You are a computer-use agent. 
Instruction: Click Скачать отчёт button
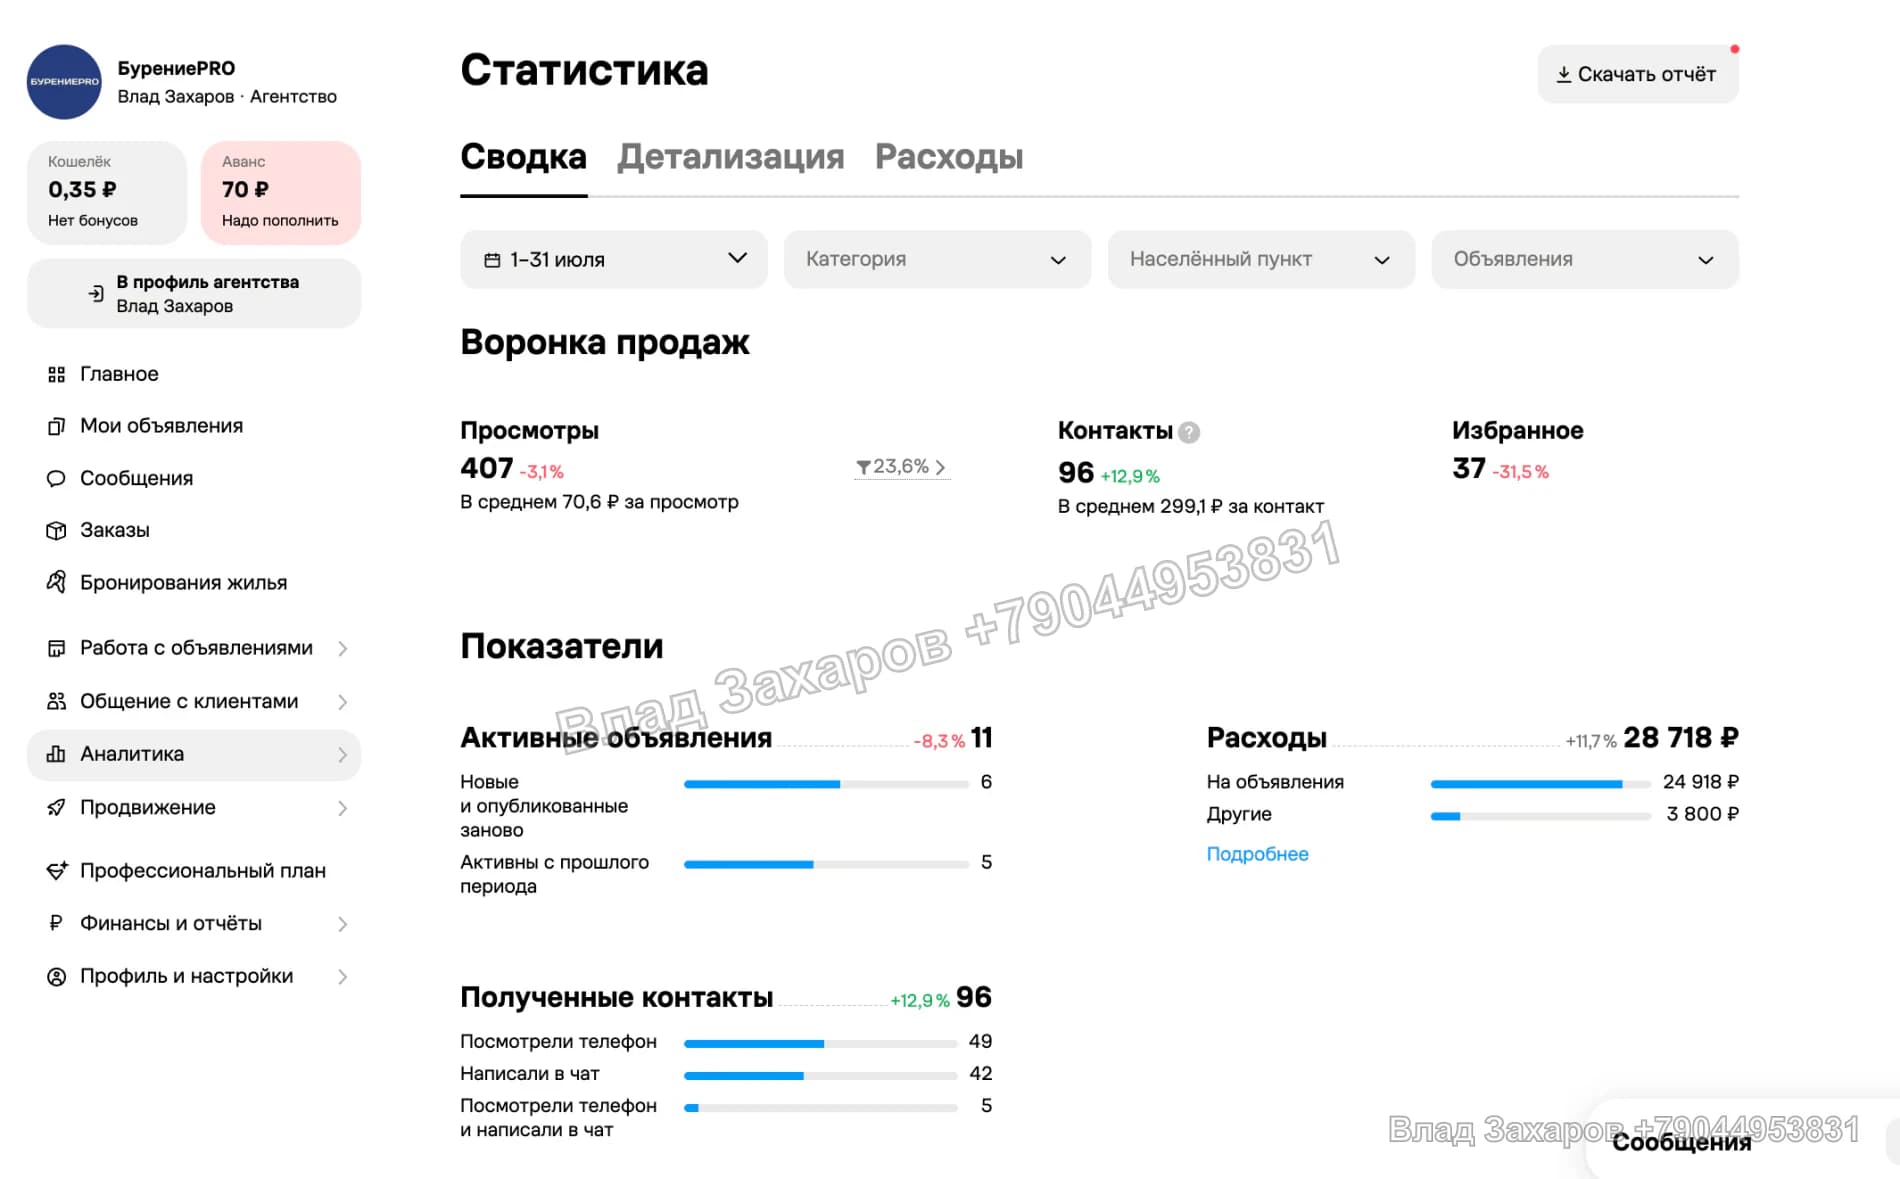[1638, 74]
